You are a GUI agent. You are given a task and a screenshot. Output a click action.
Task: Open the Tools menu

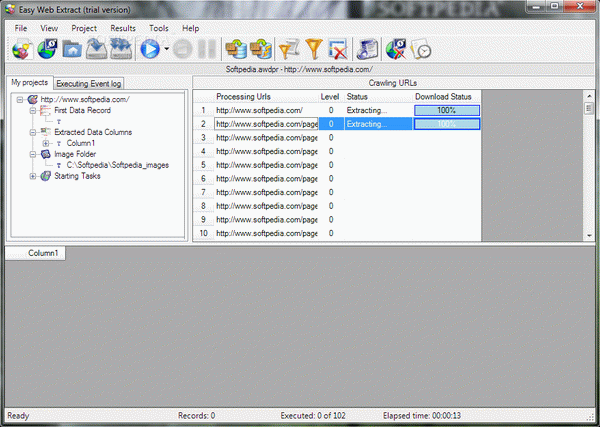click(x=159, y=28)
